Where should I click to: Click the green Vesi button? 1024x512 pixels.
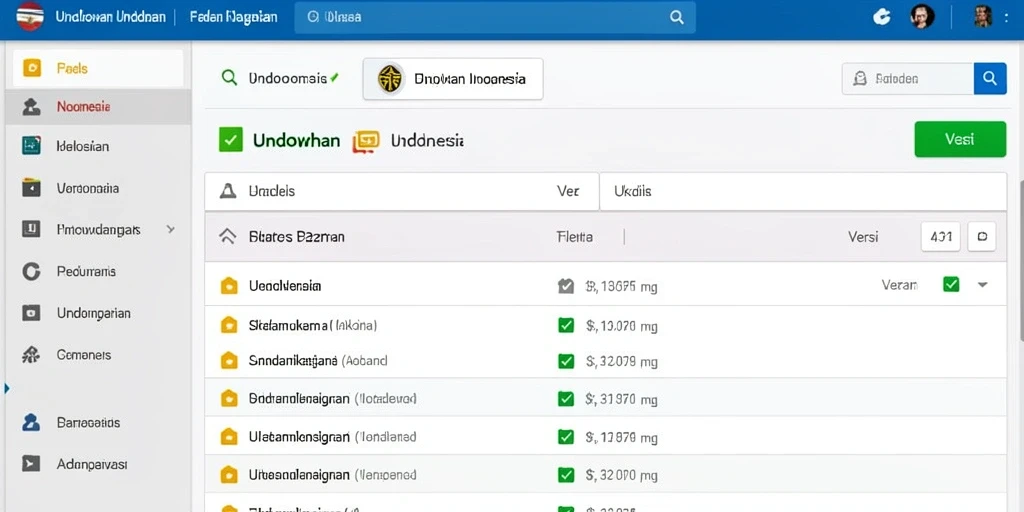click(x=960, y=139)
